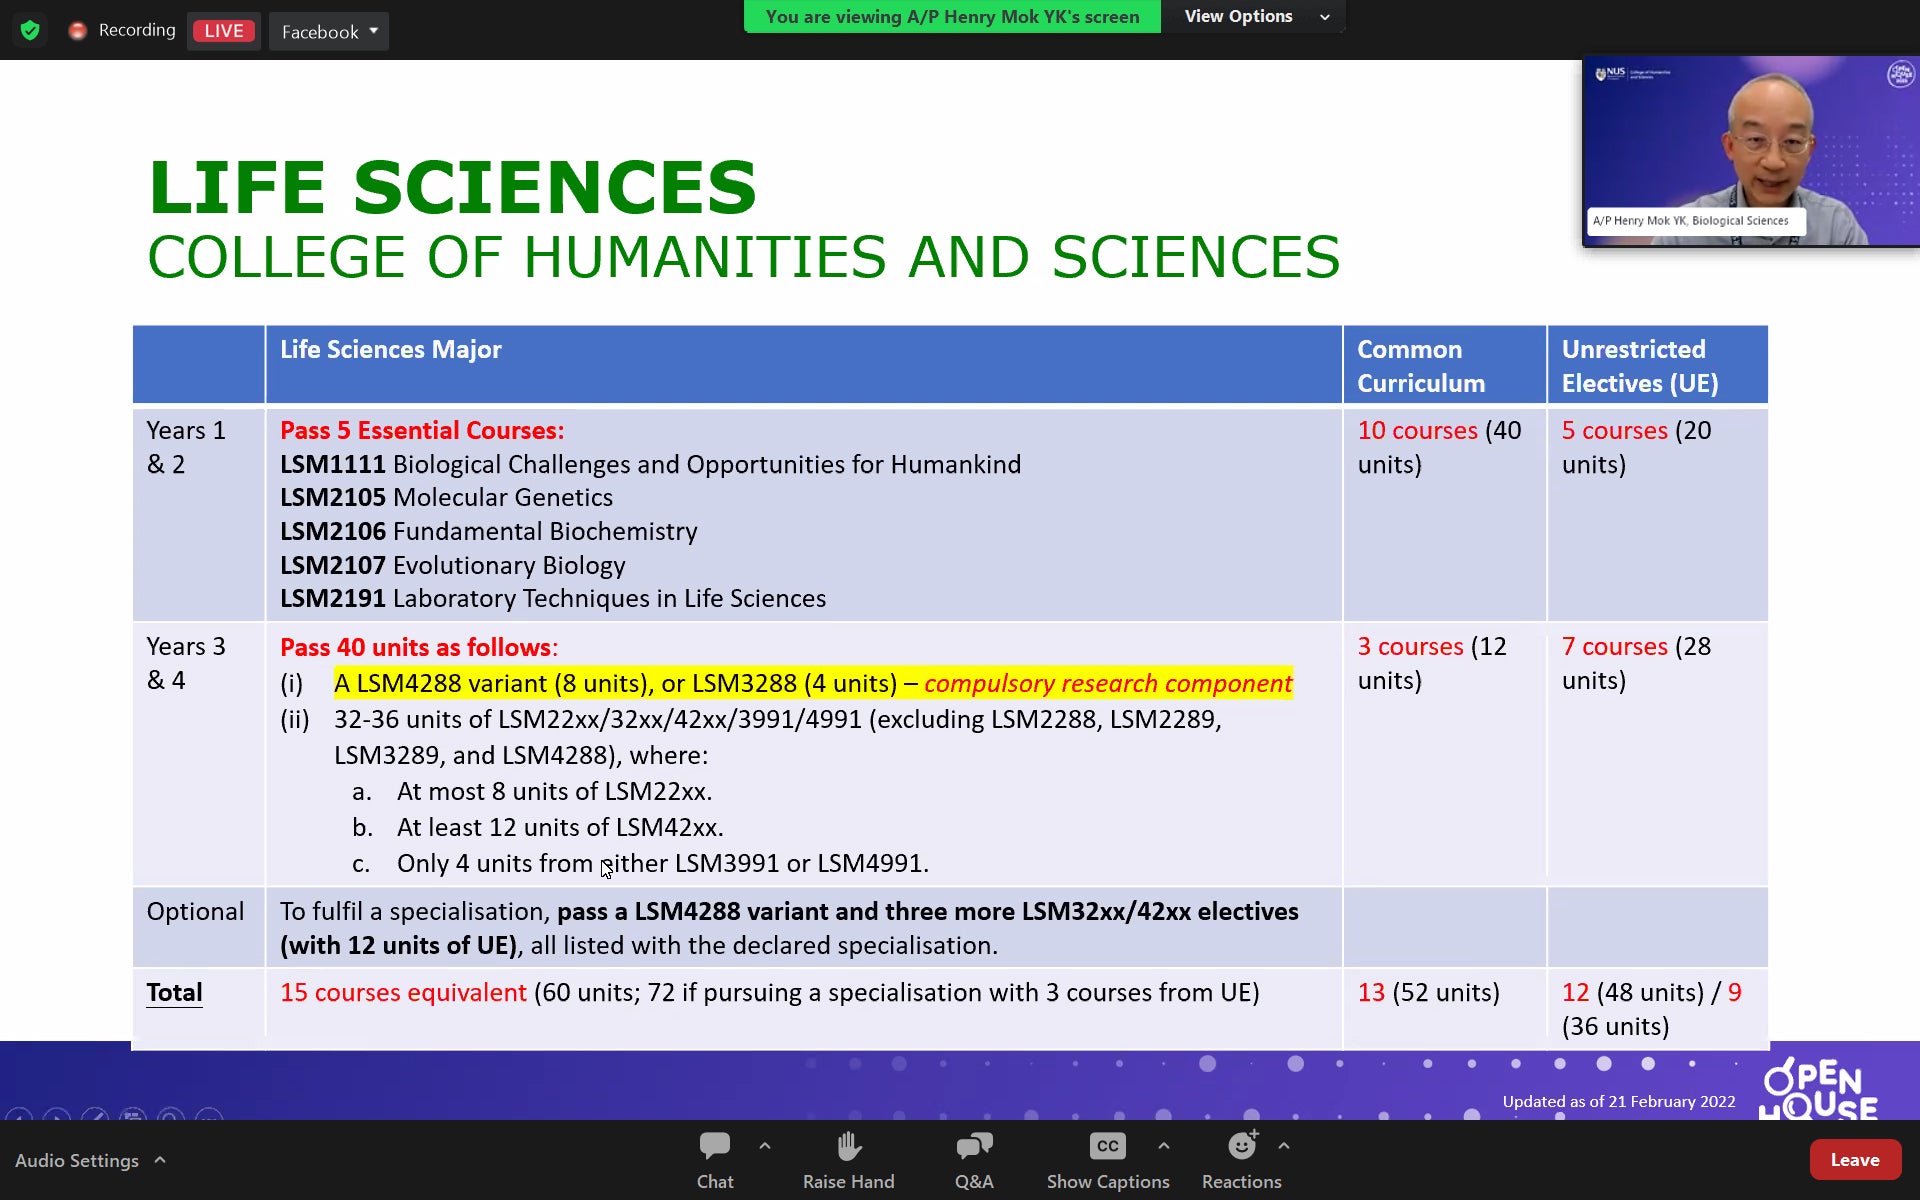
Task: Click the green encryption shield icon
Action: click(x=30, y=30)
